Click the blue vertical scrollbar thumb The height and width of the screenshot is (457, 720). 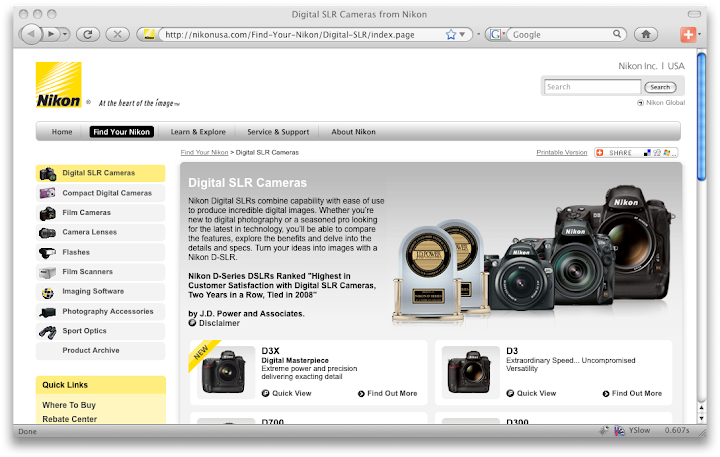(701, 117)
